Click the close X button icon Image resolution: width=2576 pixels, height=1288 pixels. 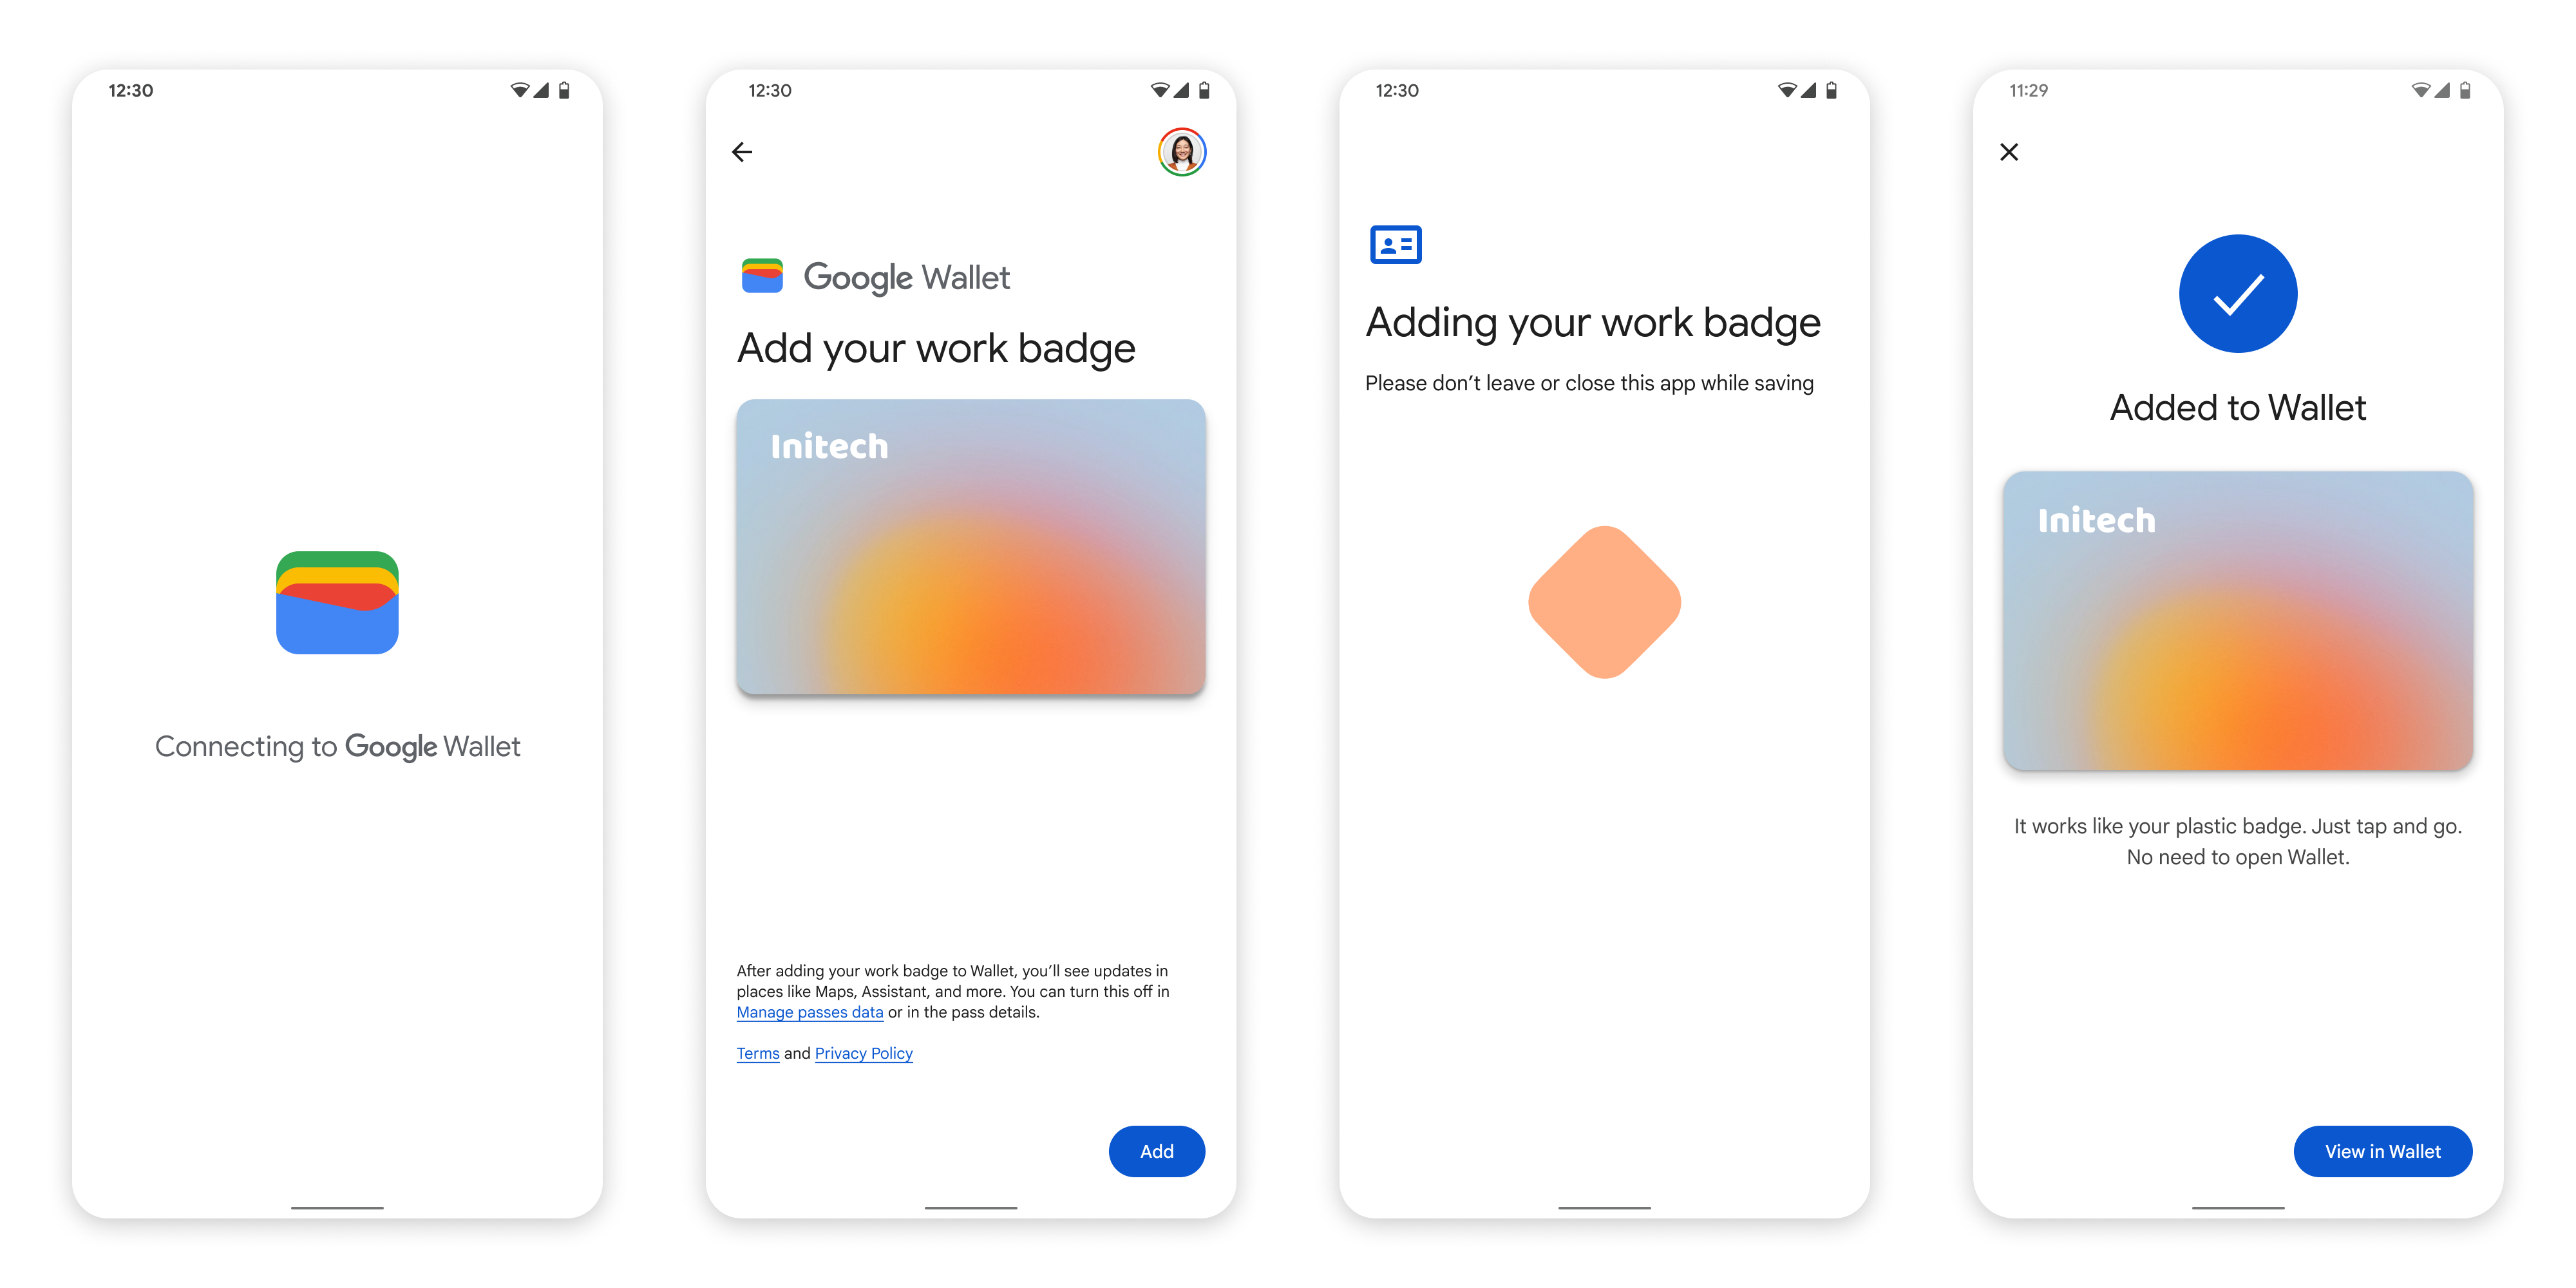(x=2009, y=151)
